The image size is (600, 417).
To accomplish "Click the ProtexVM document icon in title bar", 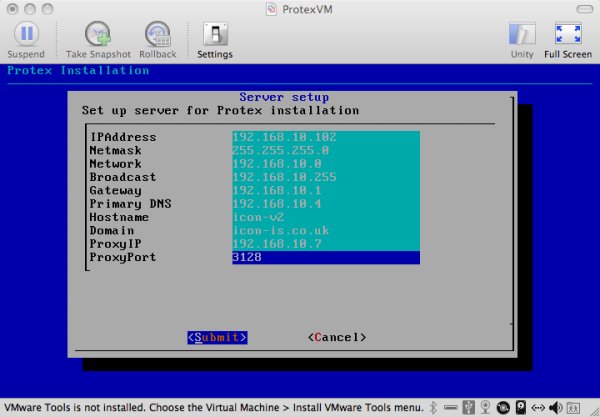I will pos(271,9).
